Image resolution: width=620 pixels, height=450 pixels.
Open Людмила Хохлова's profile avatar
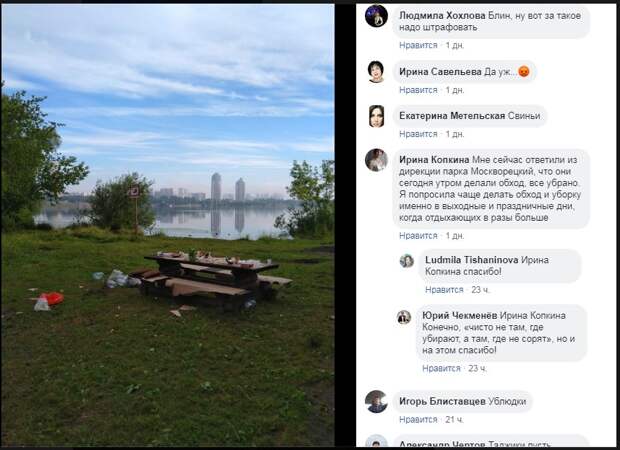click(x=376, y=16)
